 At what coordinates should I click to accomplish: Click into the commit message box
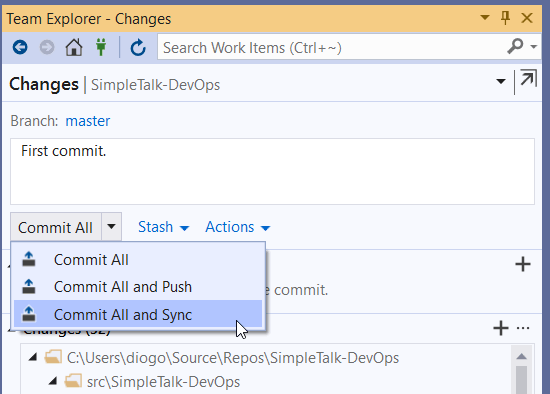272,171
